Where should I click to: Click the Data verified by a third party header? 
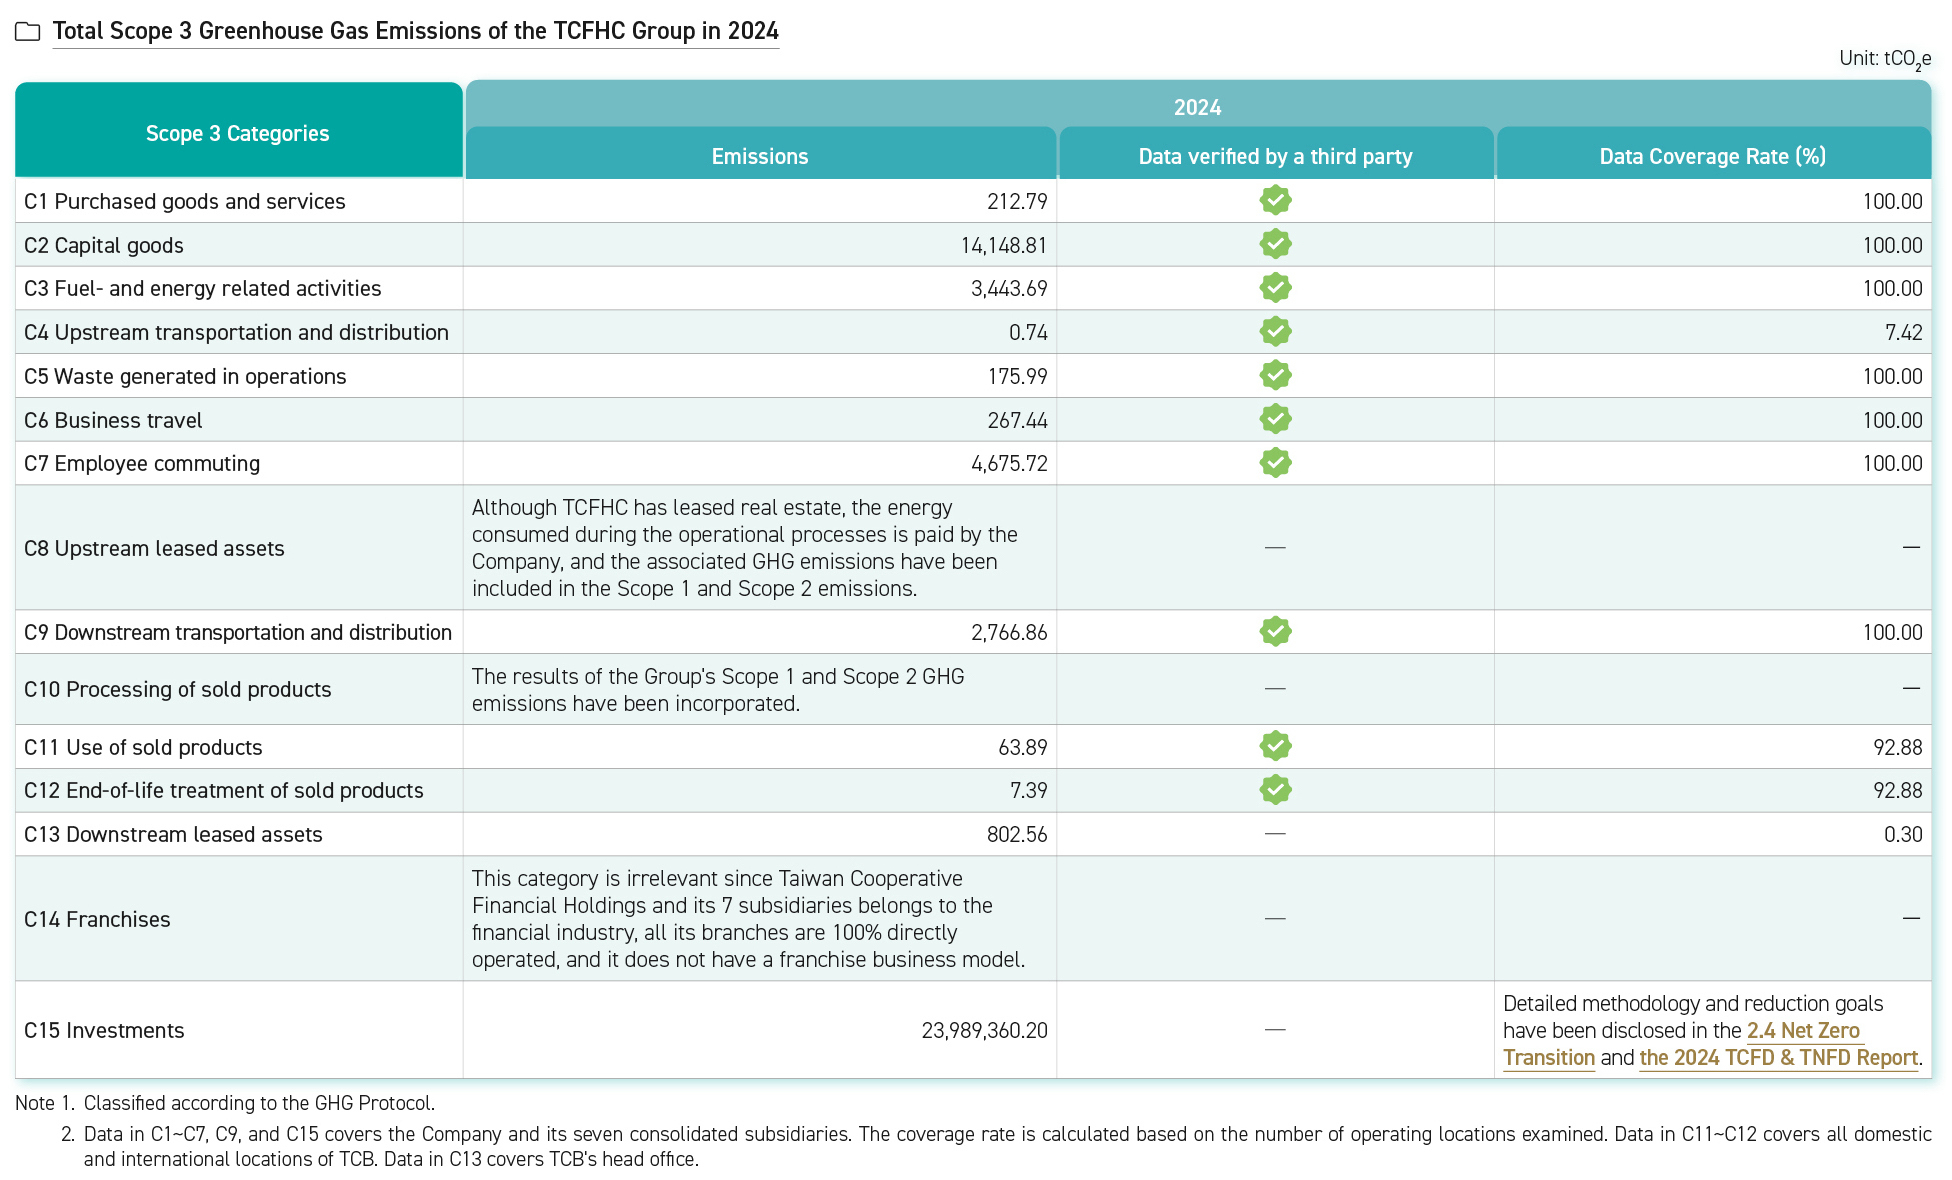(x=1275, y=156)
